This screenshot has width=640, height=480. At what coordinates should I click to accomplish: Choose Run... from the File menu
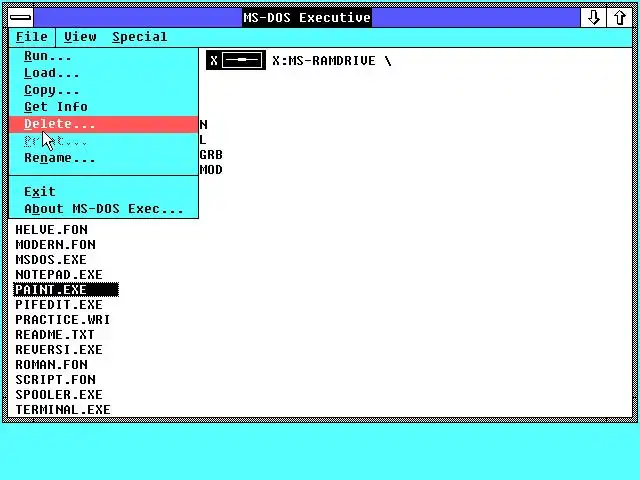point(104,56)
